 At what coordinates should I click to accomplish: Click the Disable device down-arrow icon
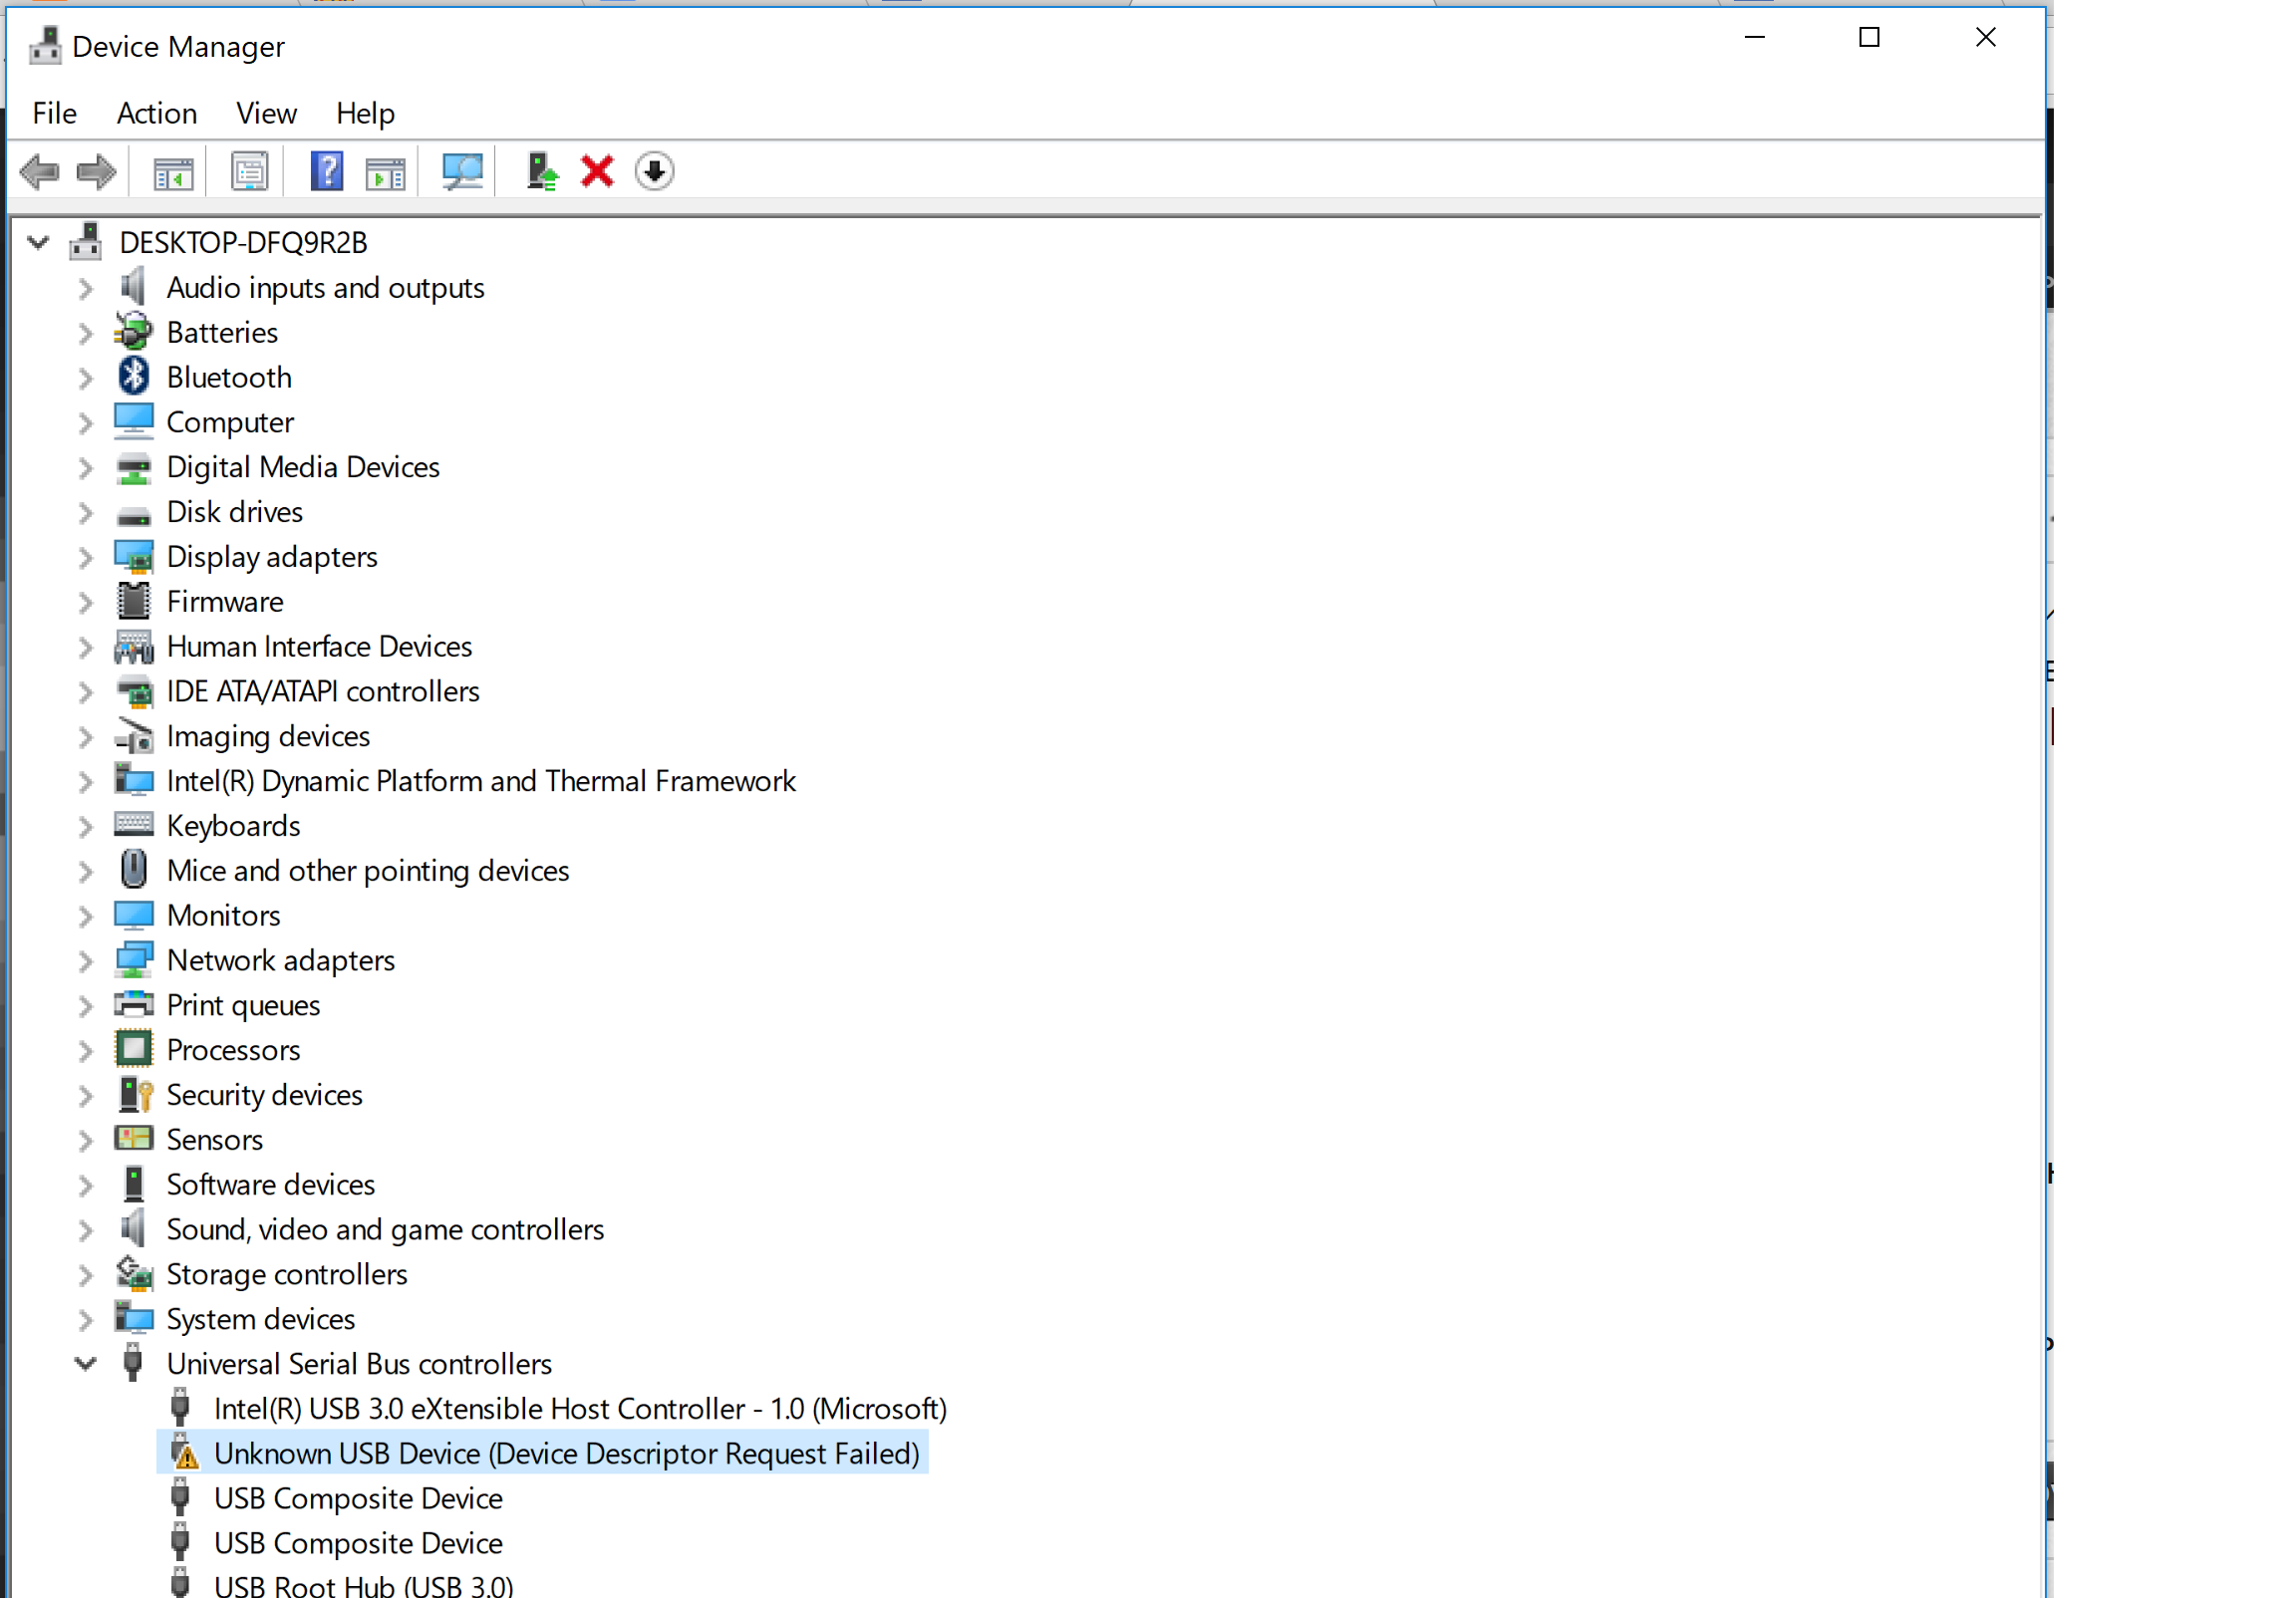point(654,172)
